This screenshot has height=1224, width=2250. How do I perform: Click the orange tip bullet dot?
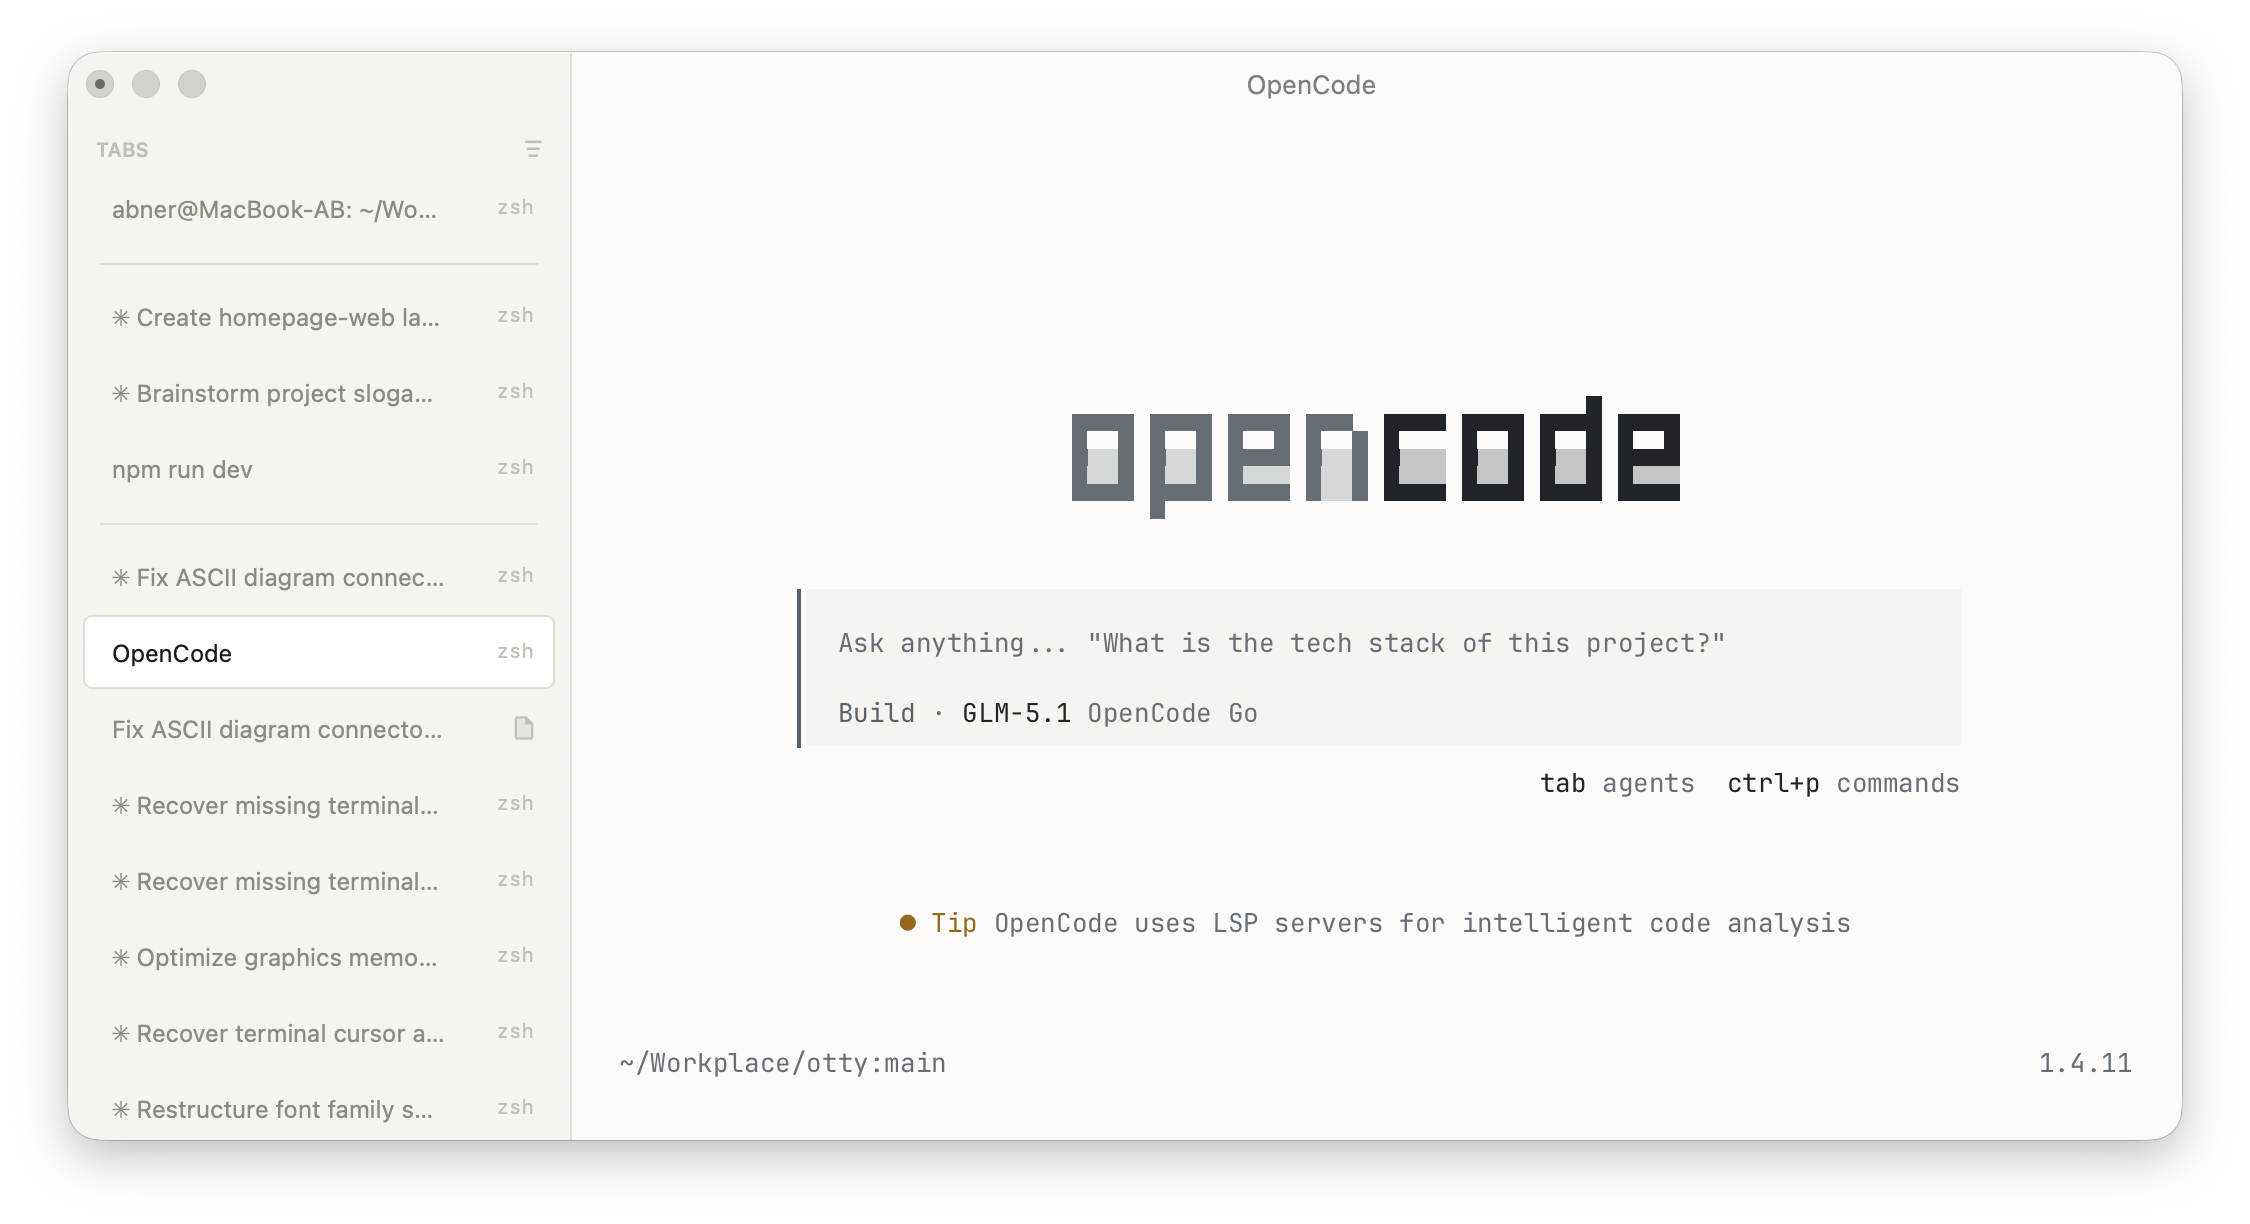pyautogui.click(x=908, y=922)
